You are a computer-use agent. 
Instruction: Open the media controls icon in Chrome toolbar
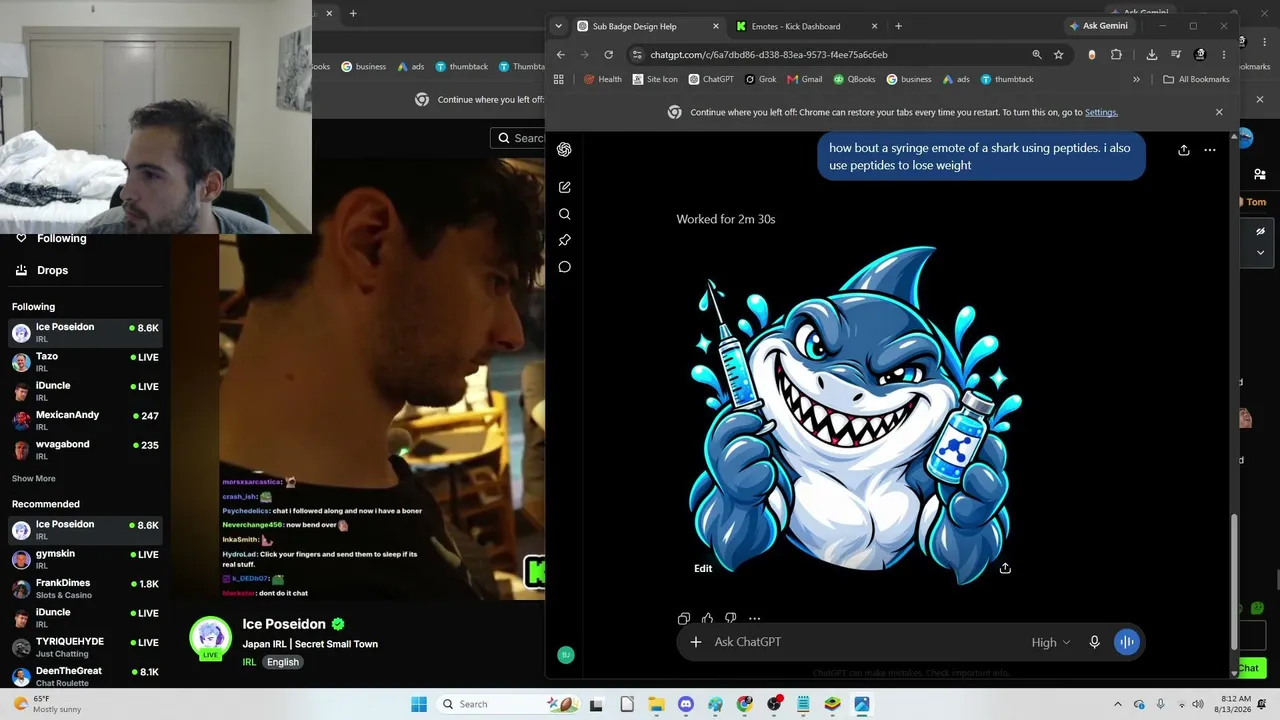[x=1176, y=55]
